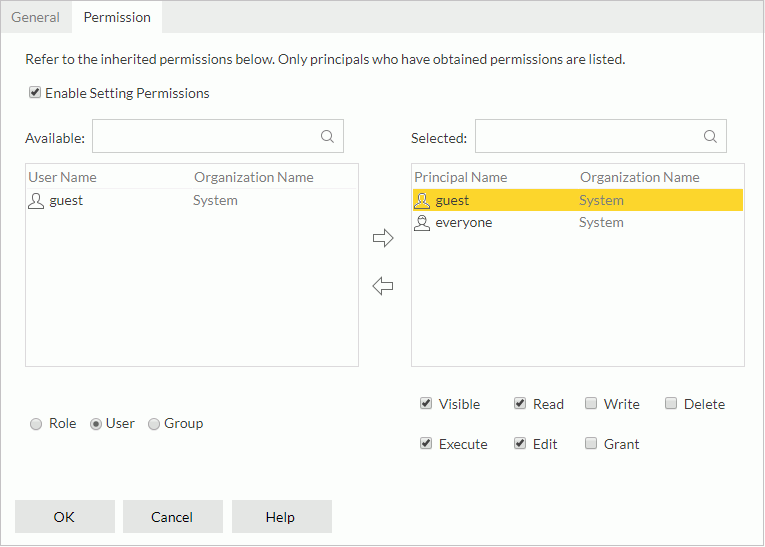Image resolution: width=765 pixels, height=547 pixels.
Task: Focus the Available search input field
Action: coord(218,136)
